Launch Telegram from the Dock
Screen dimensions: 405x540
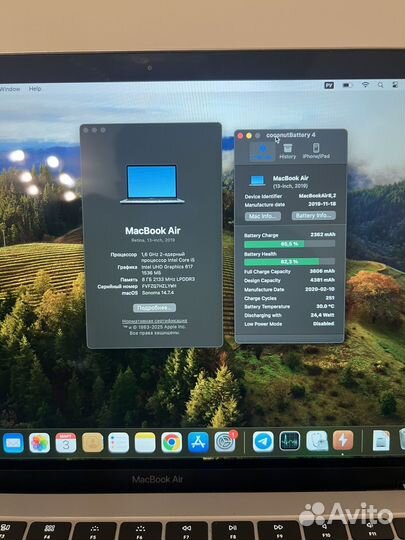point(263,442)
